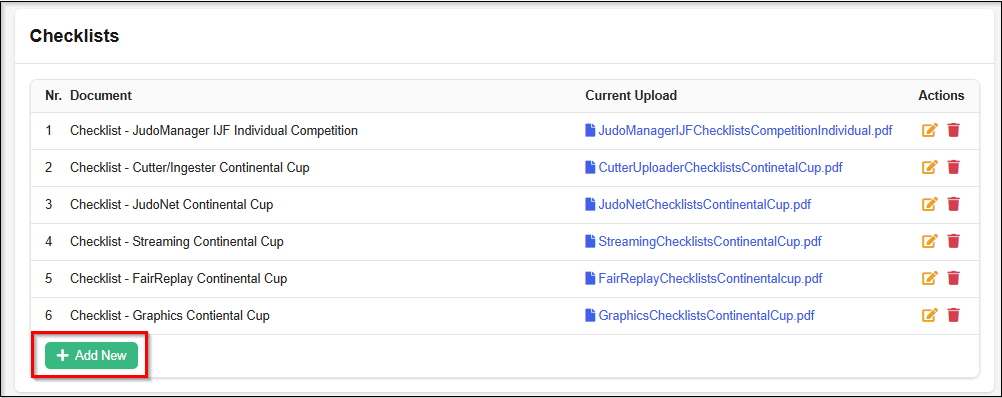Select 'Checklist - Cutter/Ingester Continental Cup' text
Viewport: 1002px width, 398px height.
point(190,168)
